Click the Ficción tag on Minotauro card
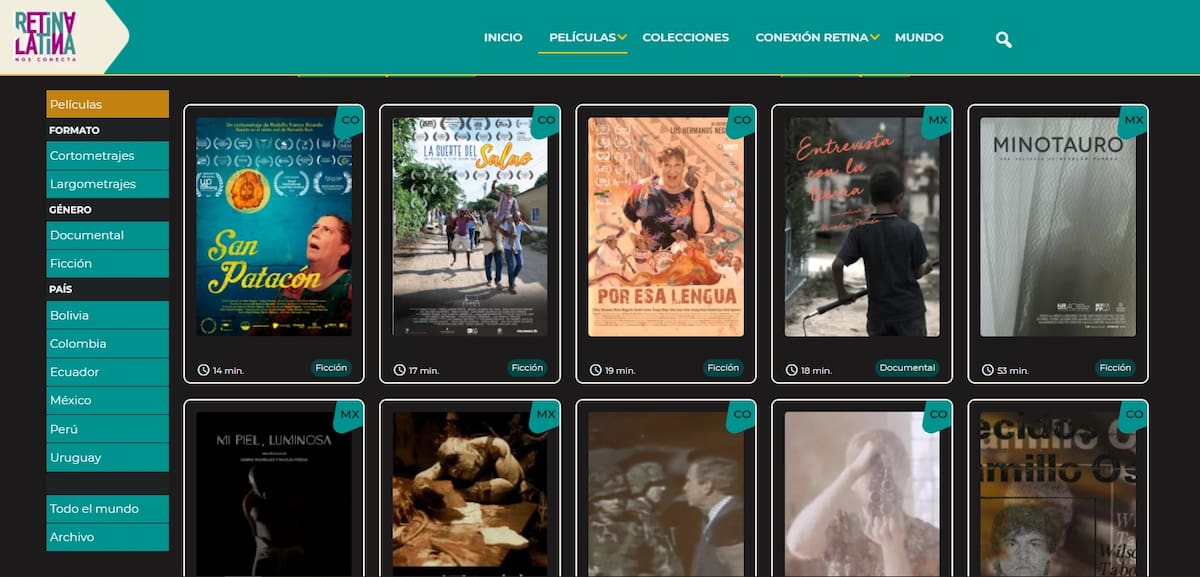 (x=1115, y=368)
